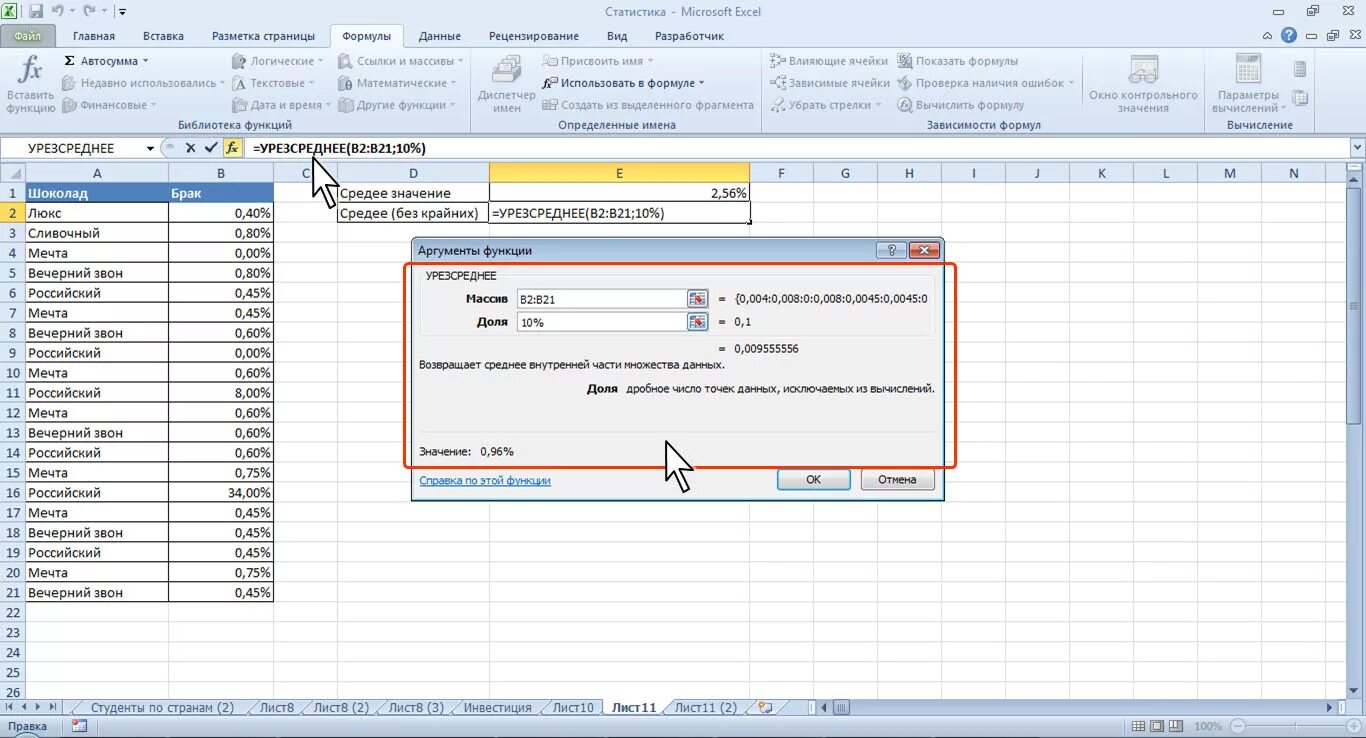Switch to Данные ribbon tab

tap(440, 36)
